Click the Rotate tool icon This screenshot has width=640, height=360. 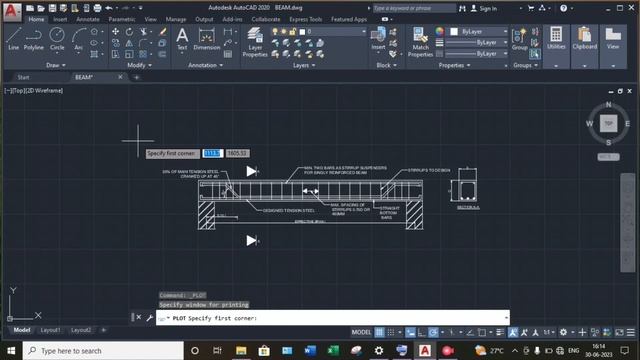pyautogui.click(x=129, y=31)
